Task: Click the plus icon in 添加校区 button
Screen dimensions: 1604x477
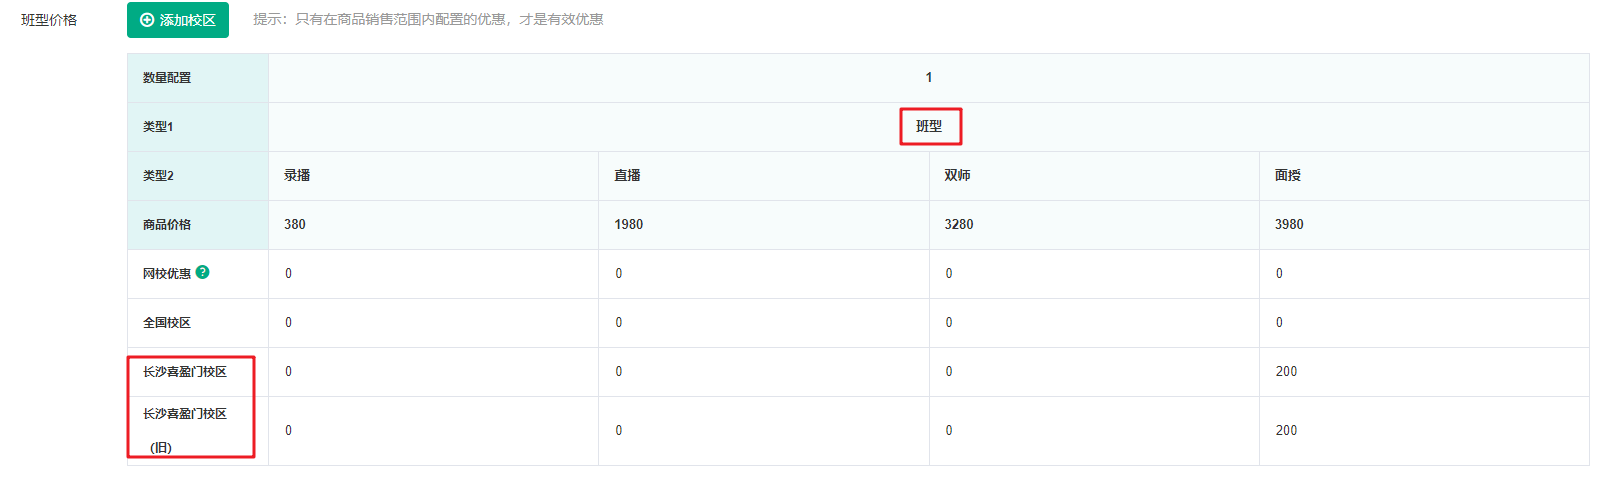Action: (147, 20)
